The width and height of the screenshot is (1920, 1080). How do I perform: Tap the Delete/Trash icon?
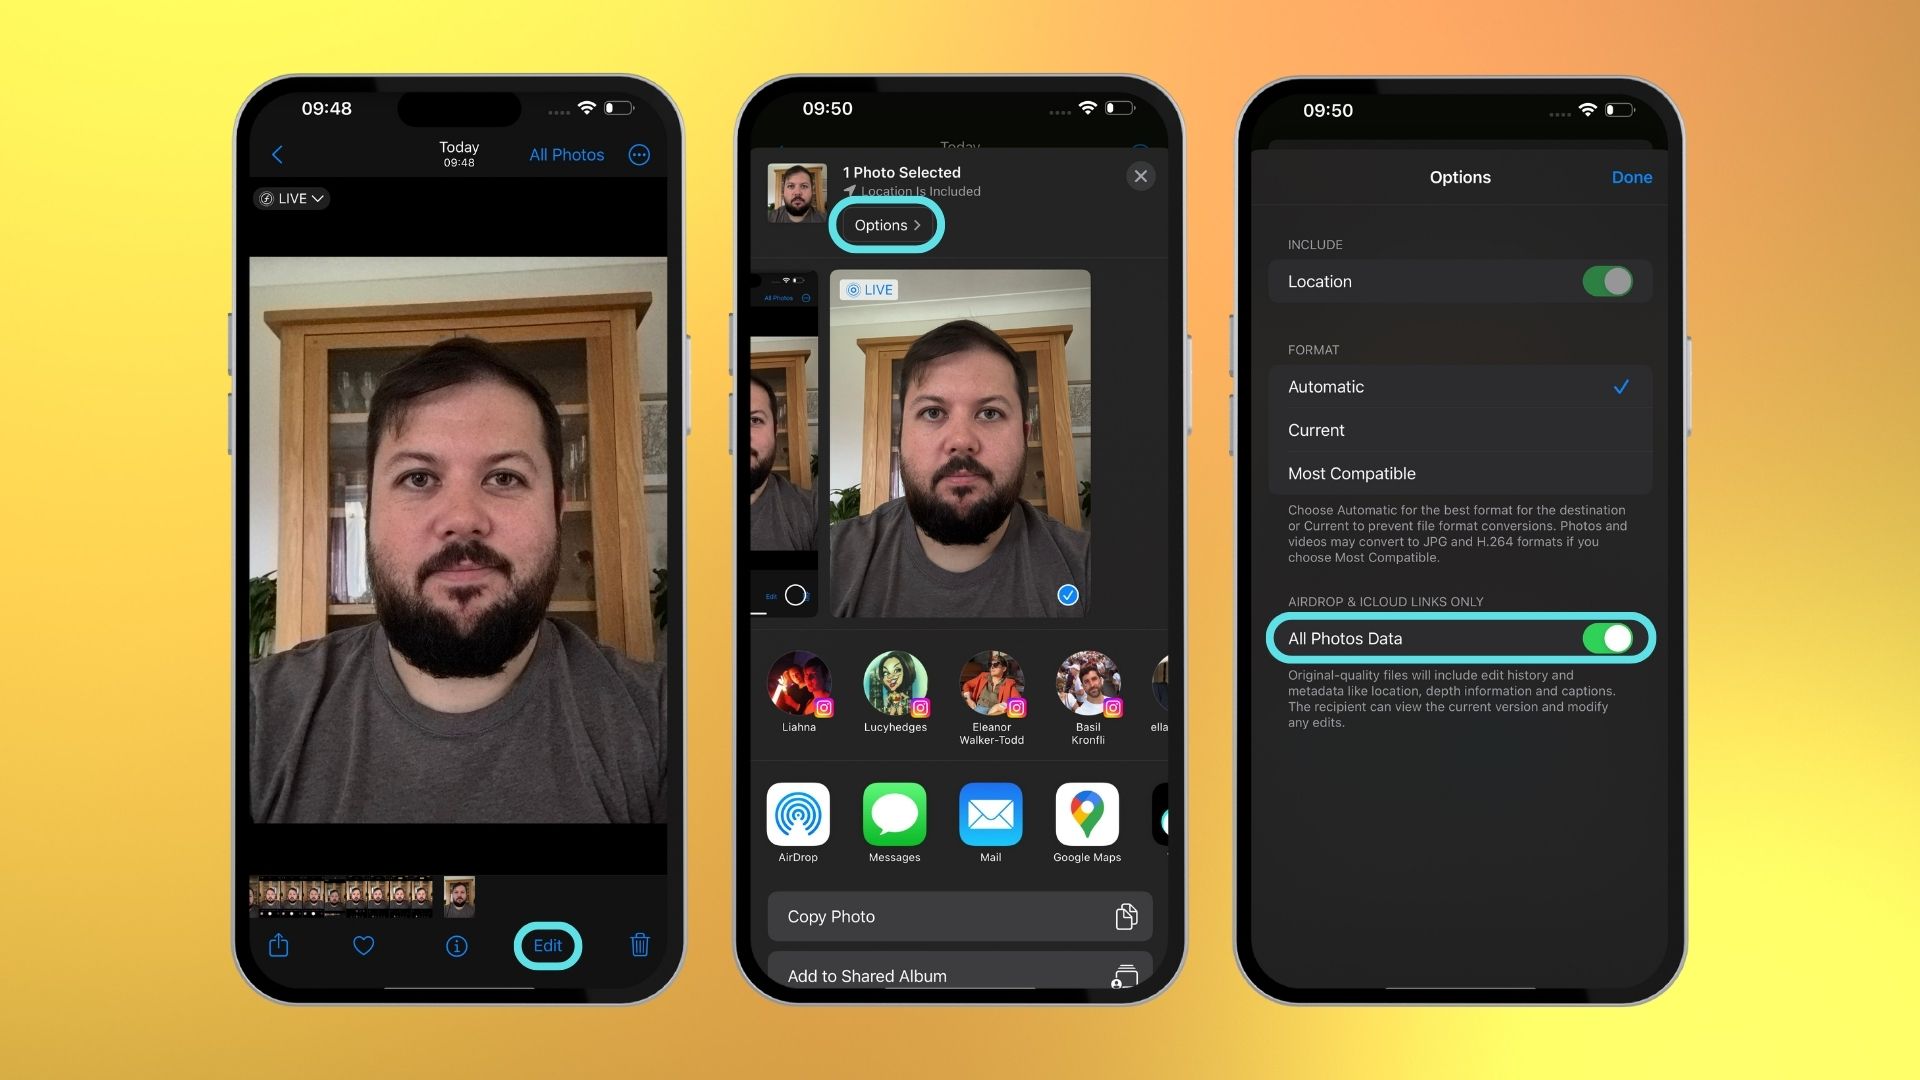pos(638,944)
